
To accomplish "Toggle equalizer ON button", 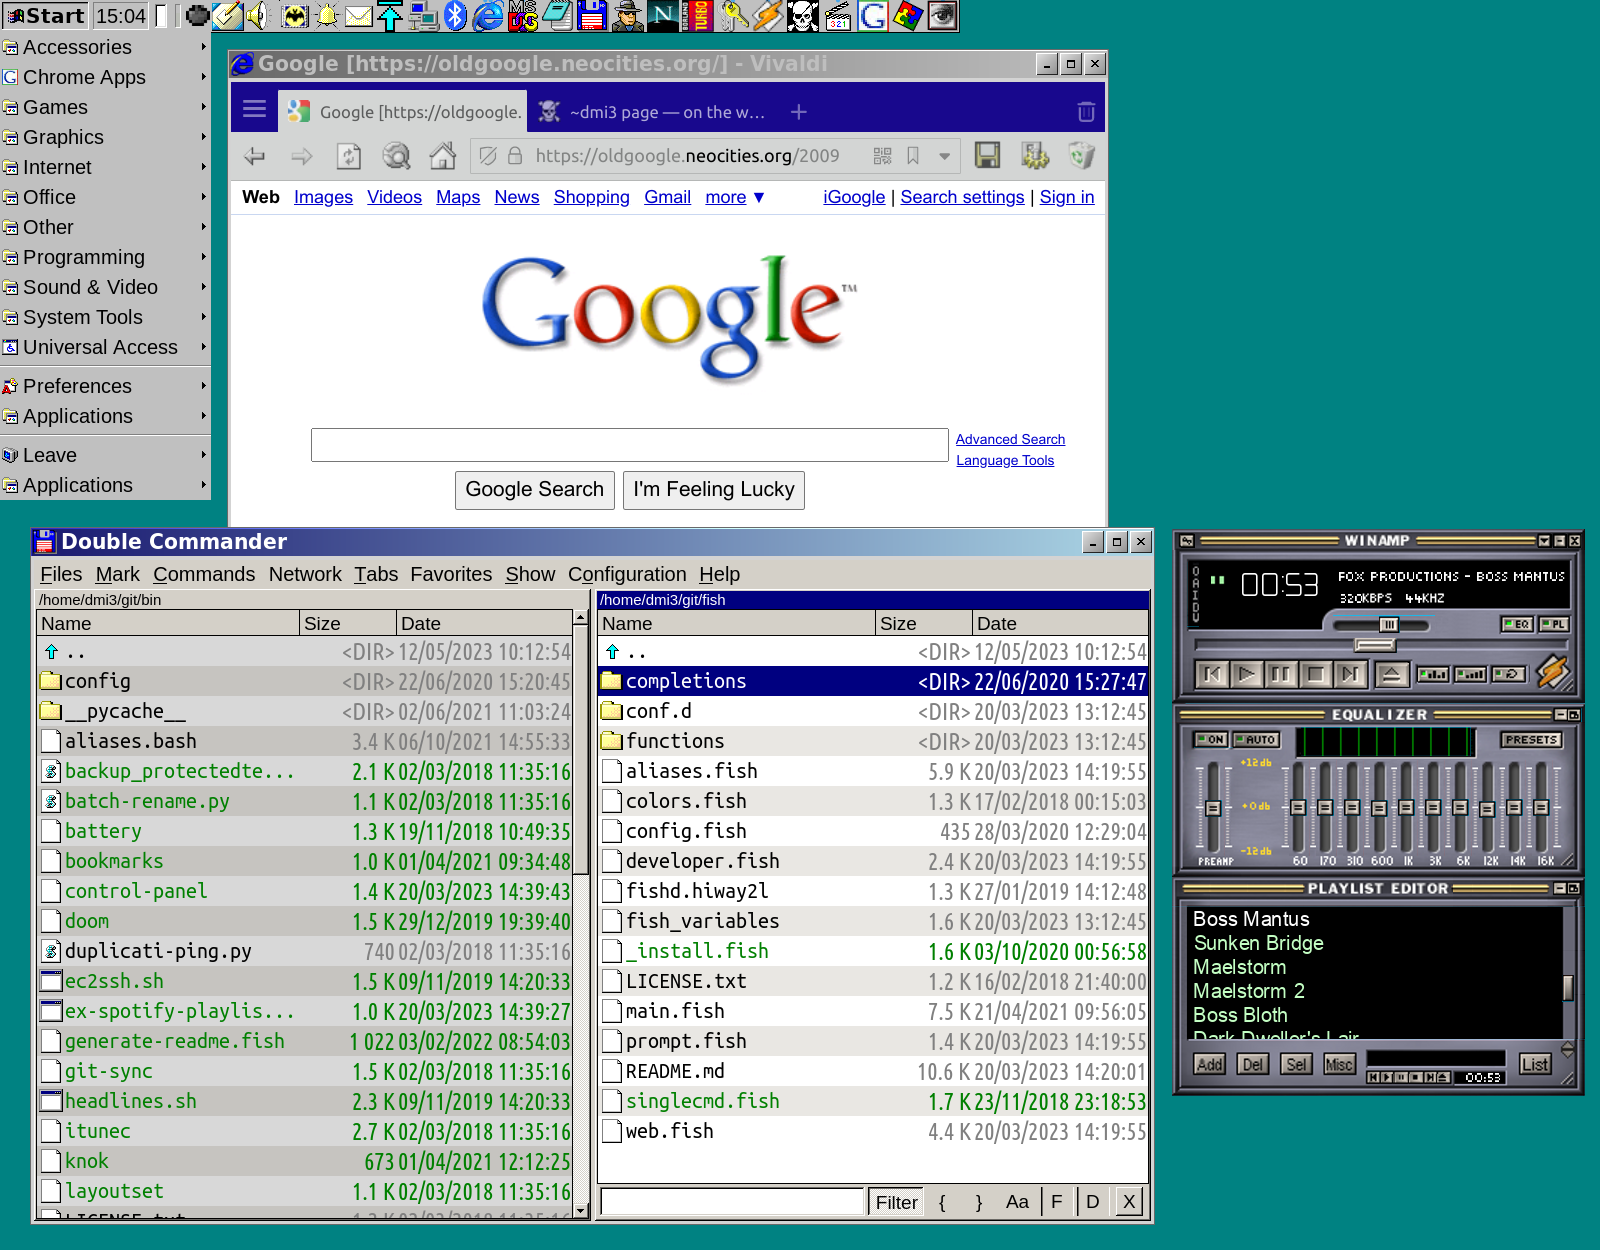I will (1210, 740).
